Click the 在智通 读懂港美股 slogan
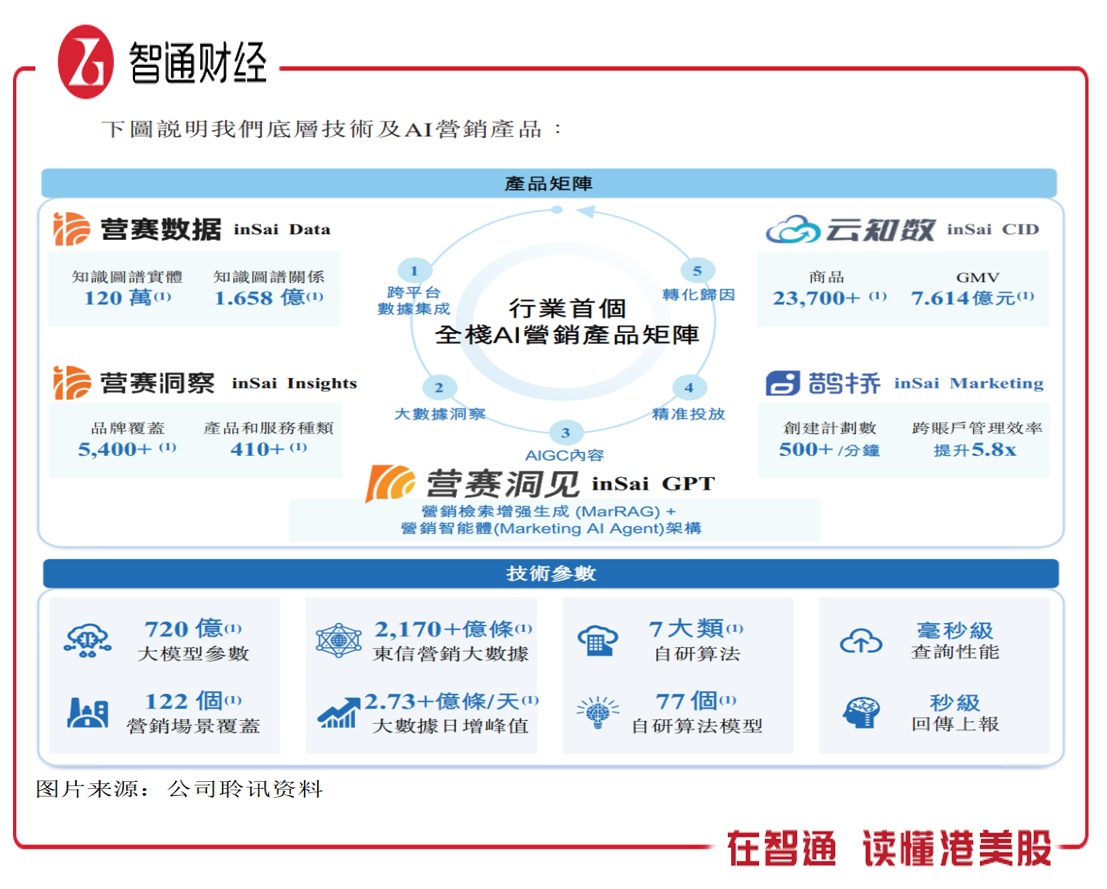Screen dimensions: 1107x889 pos(890,848)
